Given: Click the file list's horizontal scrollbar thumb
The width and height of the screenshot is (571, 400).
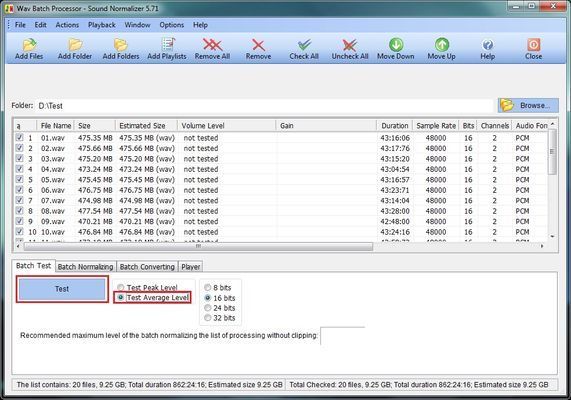Looking at the screenshot, I should 198,246.
